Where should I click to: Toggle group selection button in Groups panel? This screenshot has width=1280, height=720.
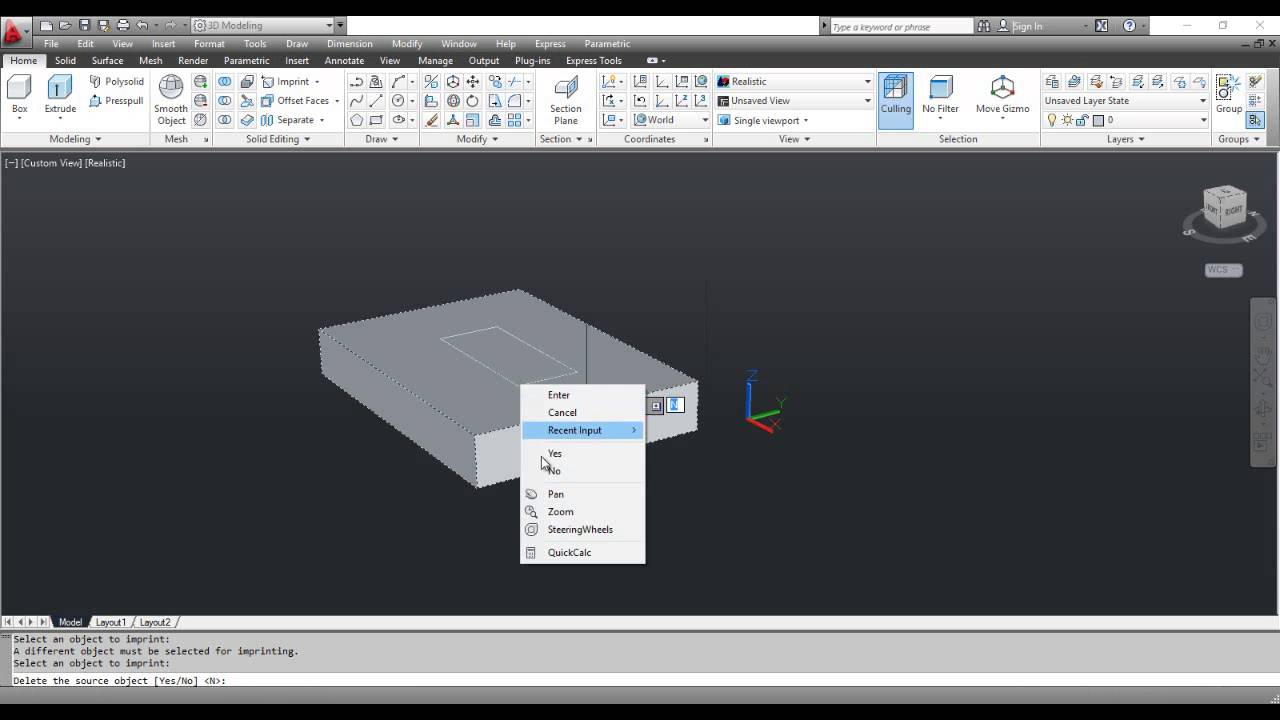1255,120
